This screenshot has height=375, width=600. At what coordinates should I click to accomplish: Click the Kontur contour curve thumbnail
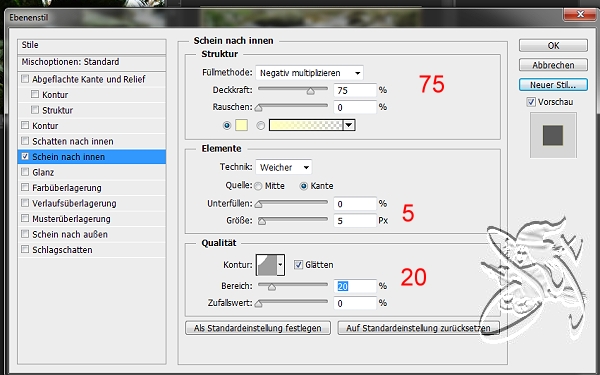coord(267,265)
